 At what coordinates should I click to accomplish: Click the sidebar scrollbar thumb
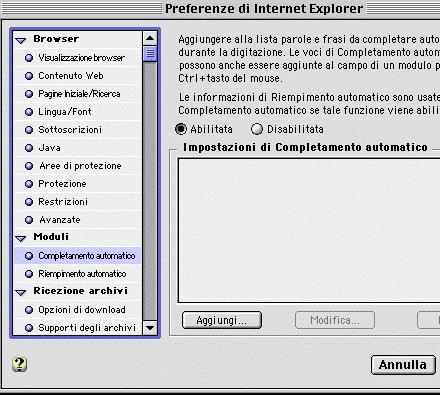point(150,53)
